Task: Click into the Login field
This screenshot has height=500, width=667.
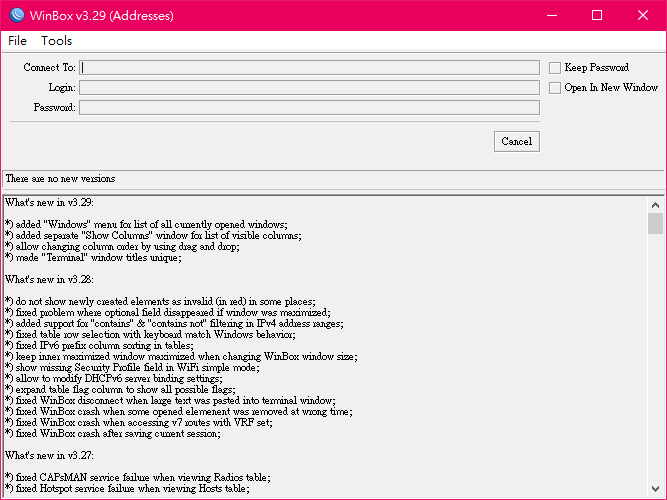Action: pos(309,87)
